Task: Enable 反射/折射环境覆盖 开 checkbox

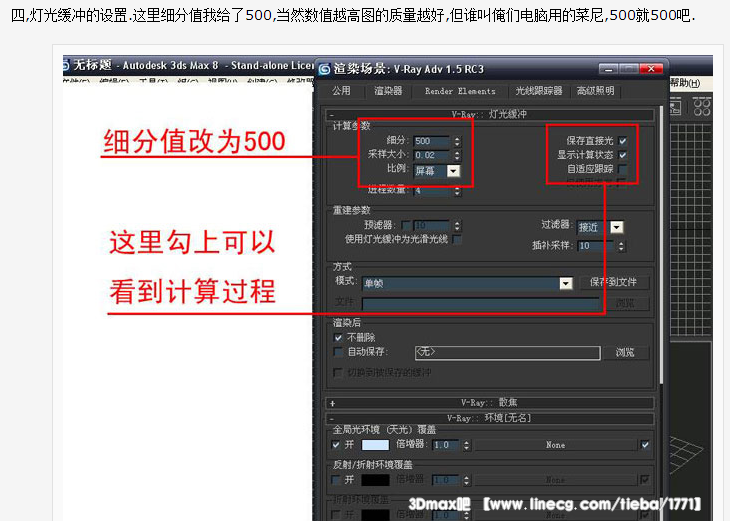Action: pyautogui.click(x=336, y=480)
